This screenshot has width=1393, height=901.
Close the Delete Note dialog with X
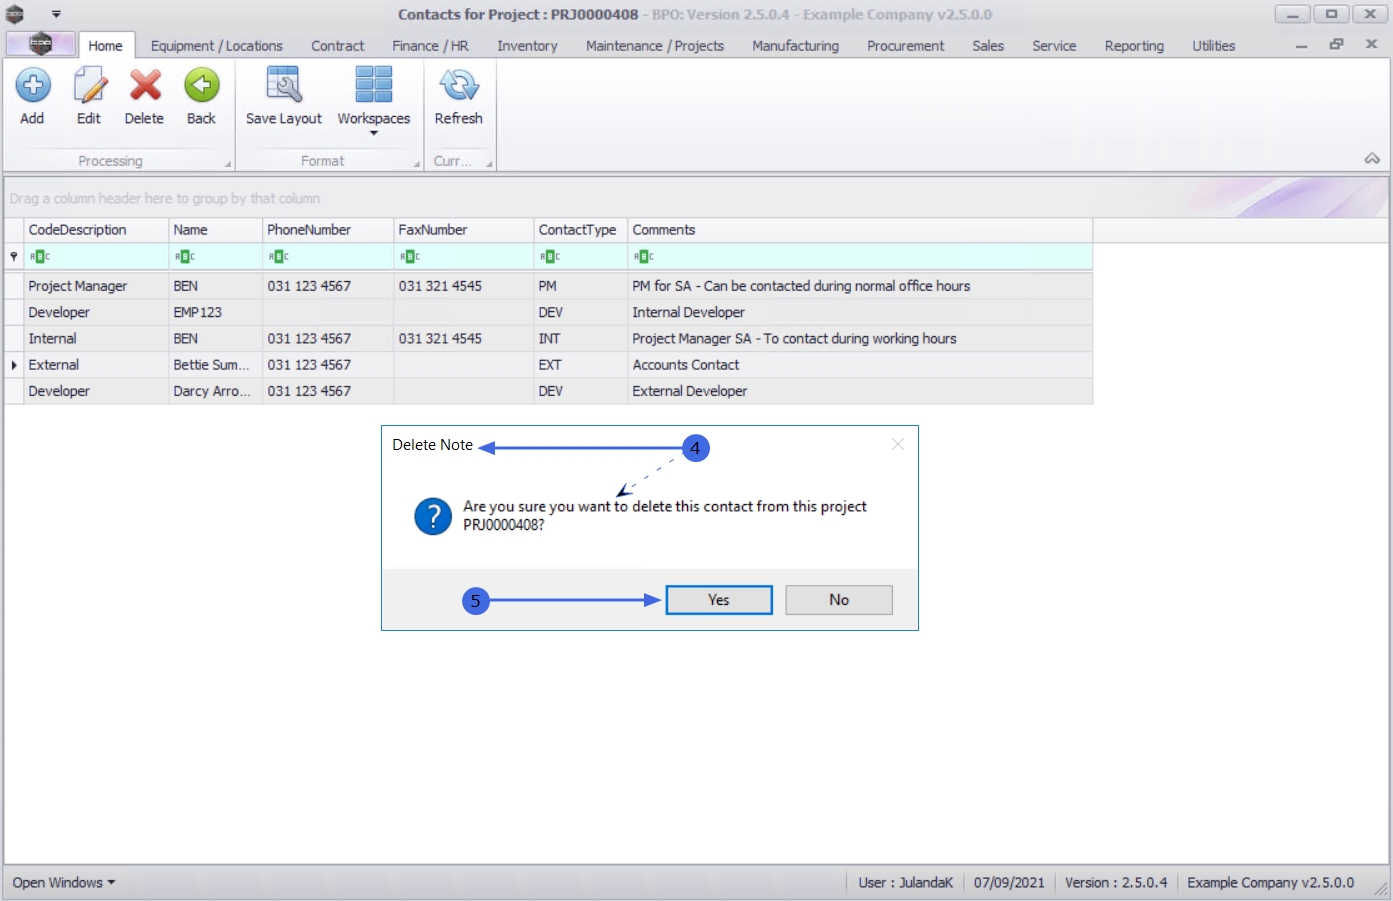click(x=898, y=444)
